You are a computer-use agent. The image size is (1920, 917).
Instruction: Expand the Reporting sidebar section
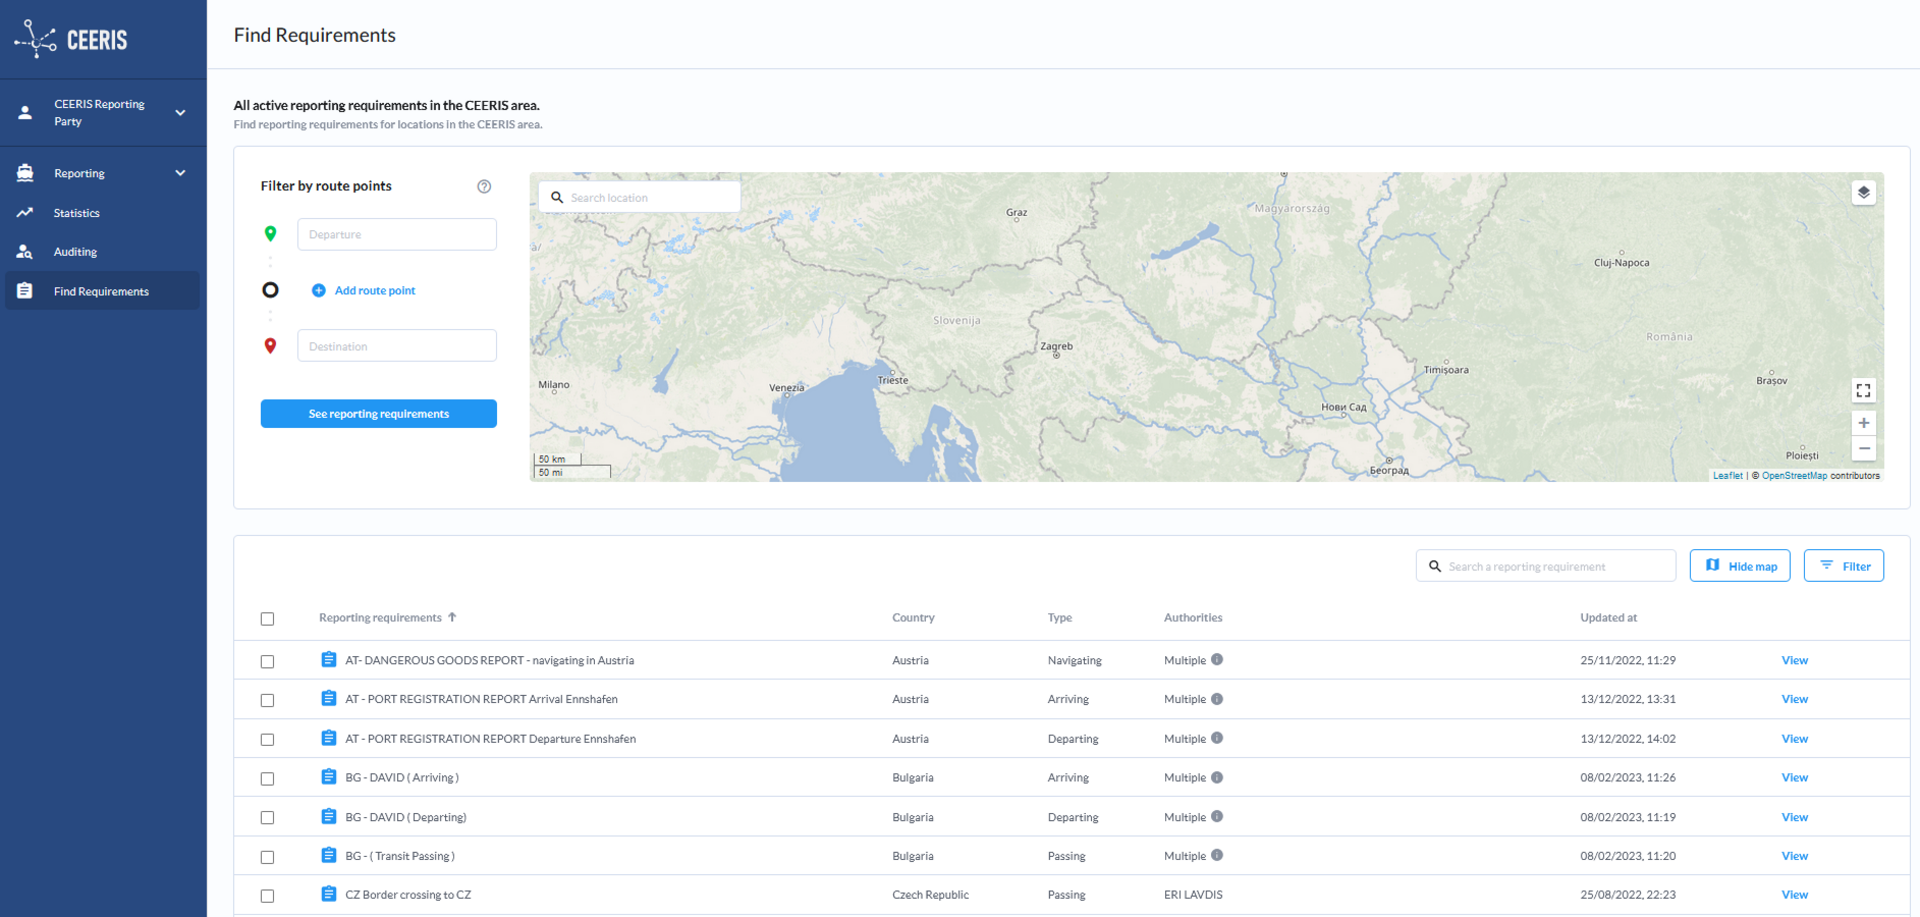click(x=180, y=173)
